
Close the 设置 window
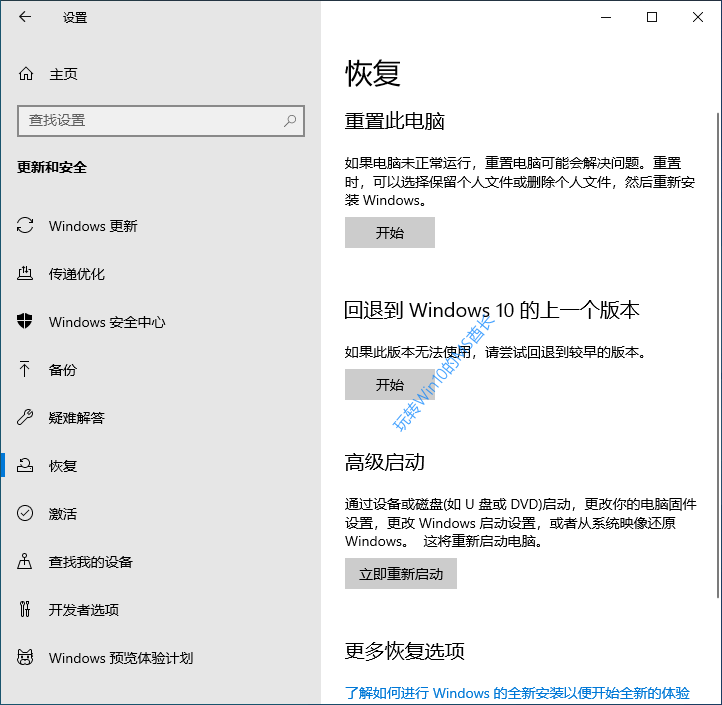point(698,17)
